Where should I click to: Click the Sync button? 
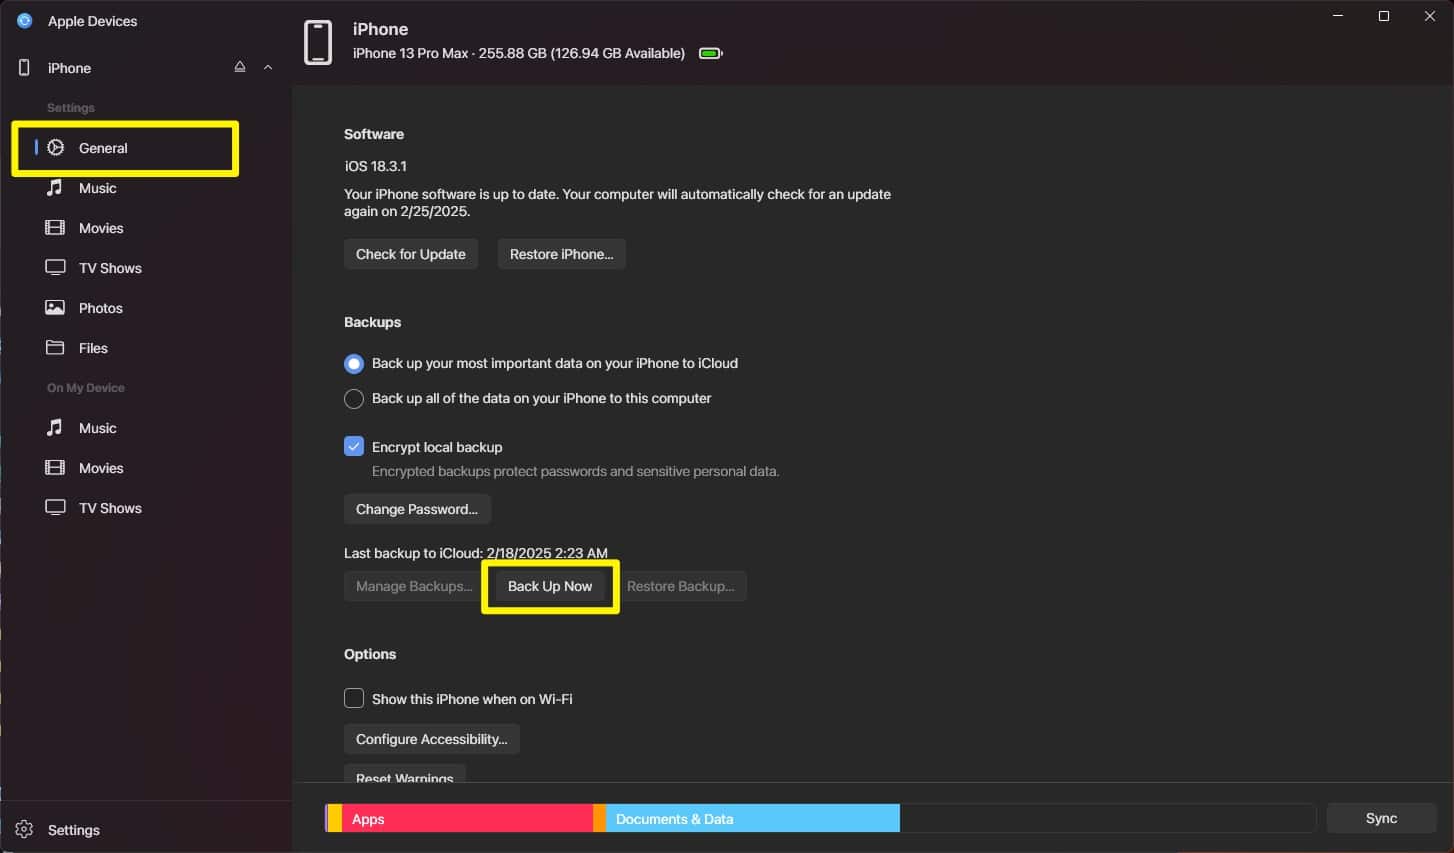(x=1382, y=818)
